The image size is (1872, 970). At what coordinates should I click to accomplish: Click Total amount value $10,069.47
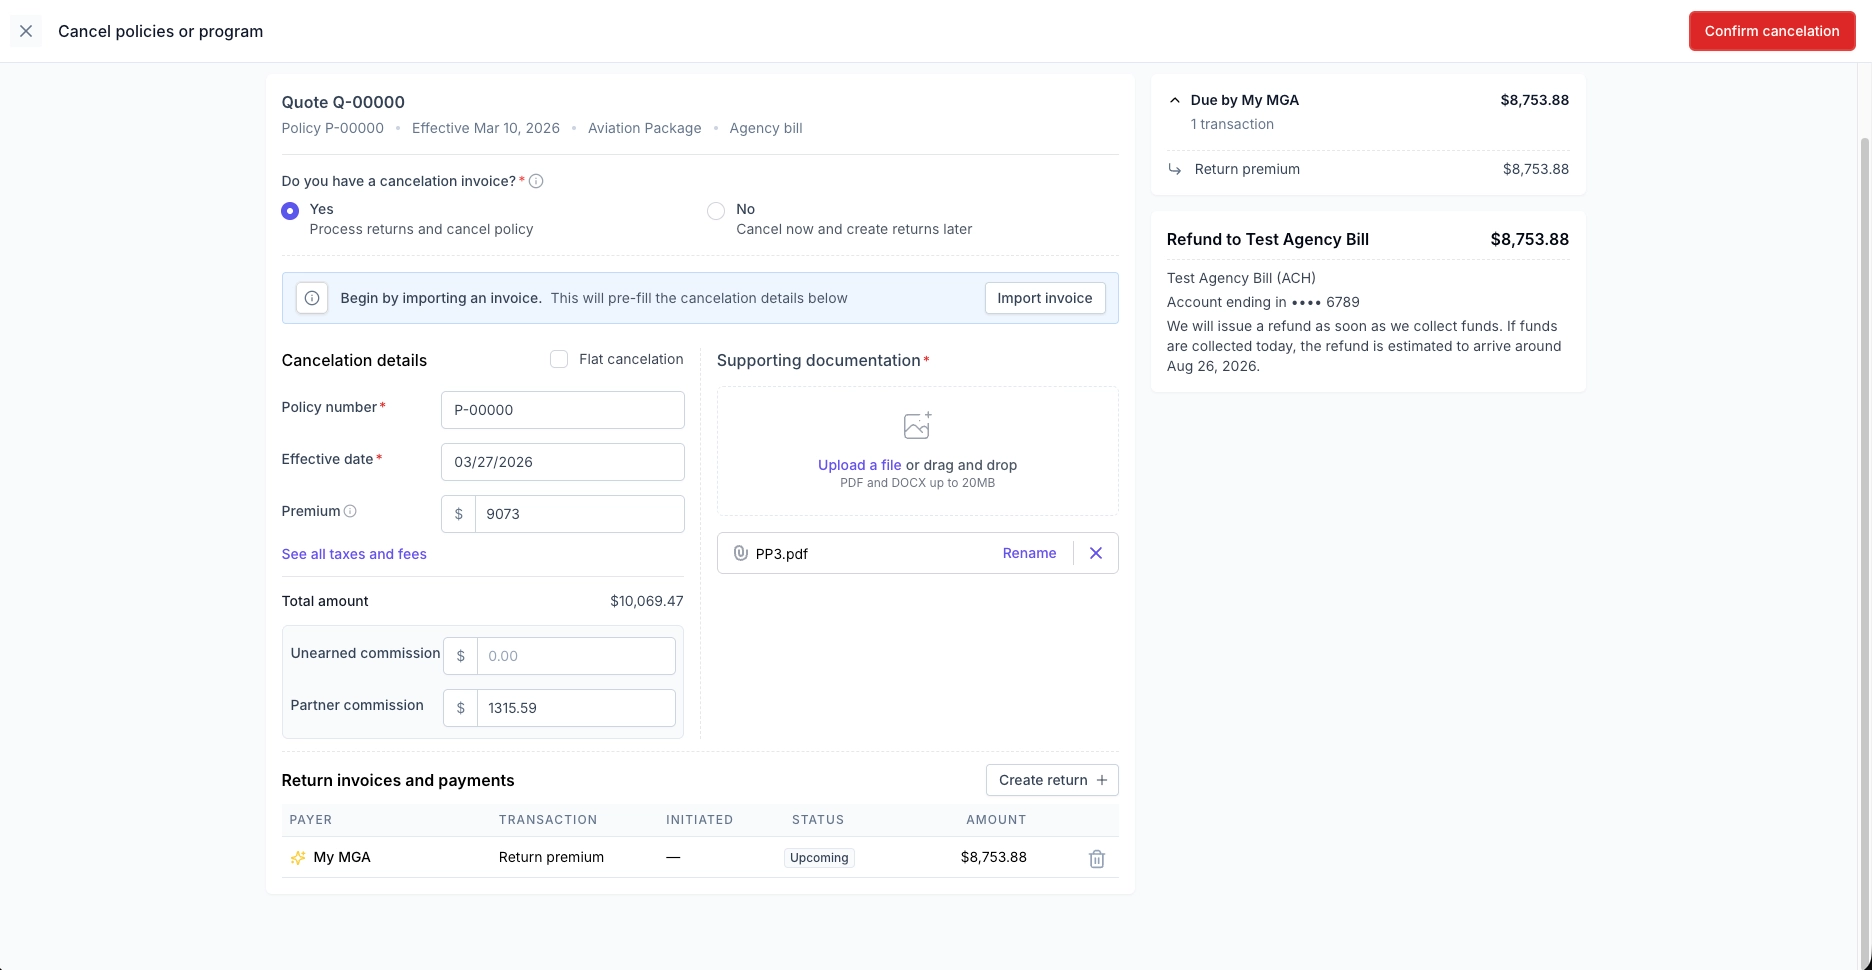click(647, 601)
